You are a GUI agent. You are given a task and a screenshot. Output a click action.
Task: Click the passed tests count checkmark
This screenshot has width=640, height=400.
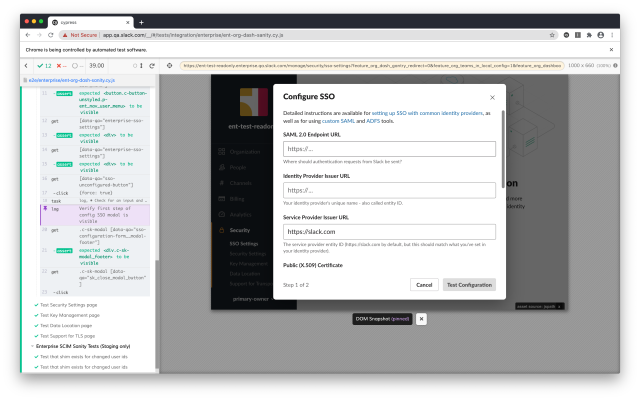click(44, 66)
